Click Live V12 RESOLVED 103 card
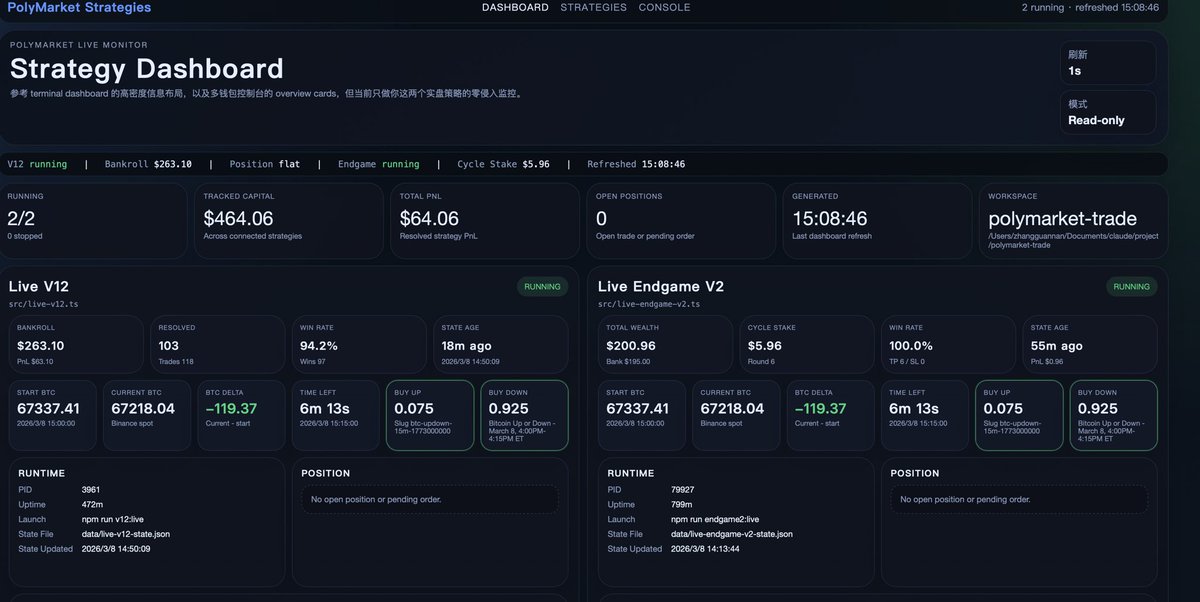 pyautogui.click(x=219, y=345)
